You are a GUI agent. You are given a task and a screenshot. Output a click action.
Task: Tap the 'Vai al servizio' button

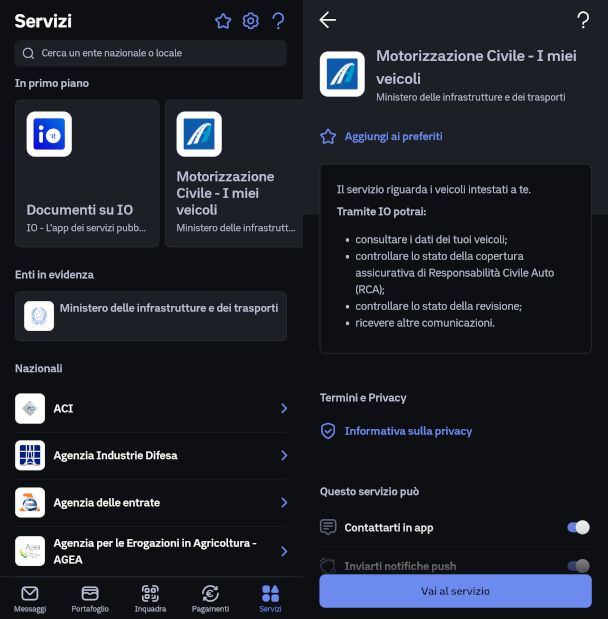point(456,591)
